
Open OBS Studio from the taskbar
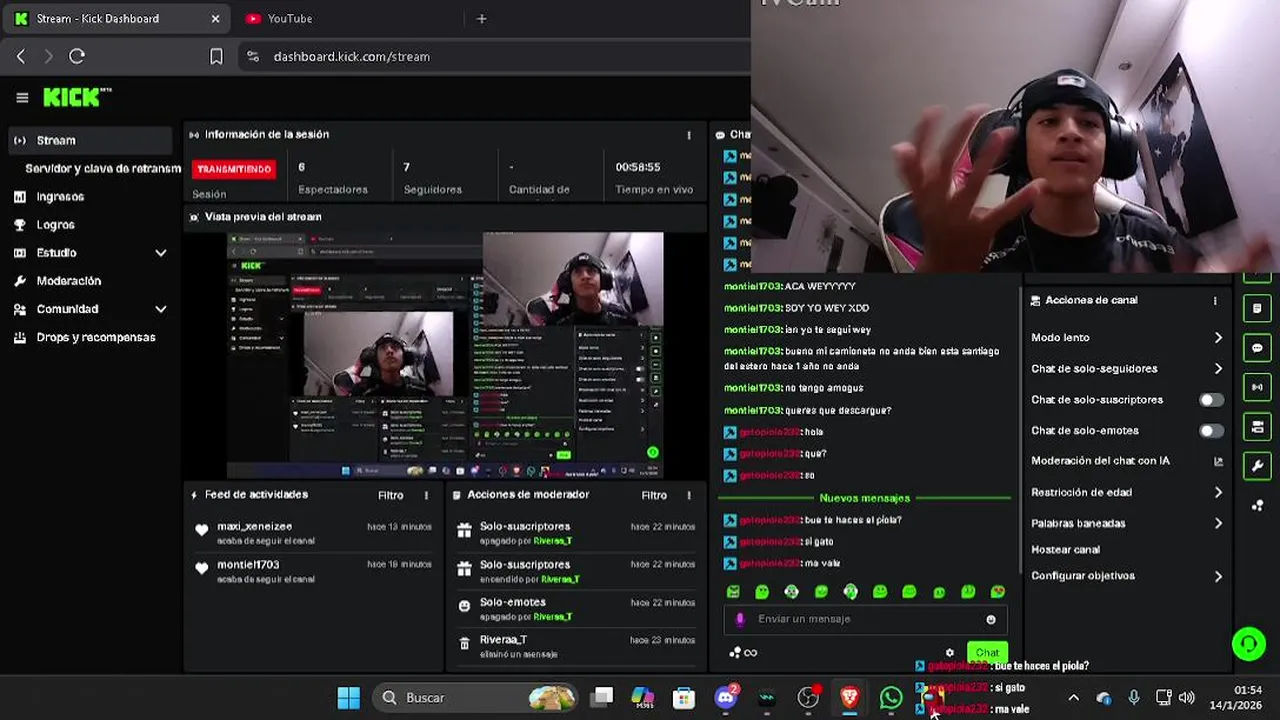pyautogui.click(x=808, y=698)
